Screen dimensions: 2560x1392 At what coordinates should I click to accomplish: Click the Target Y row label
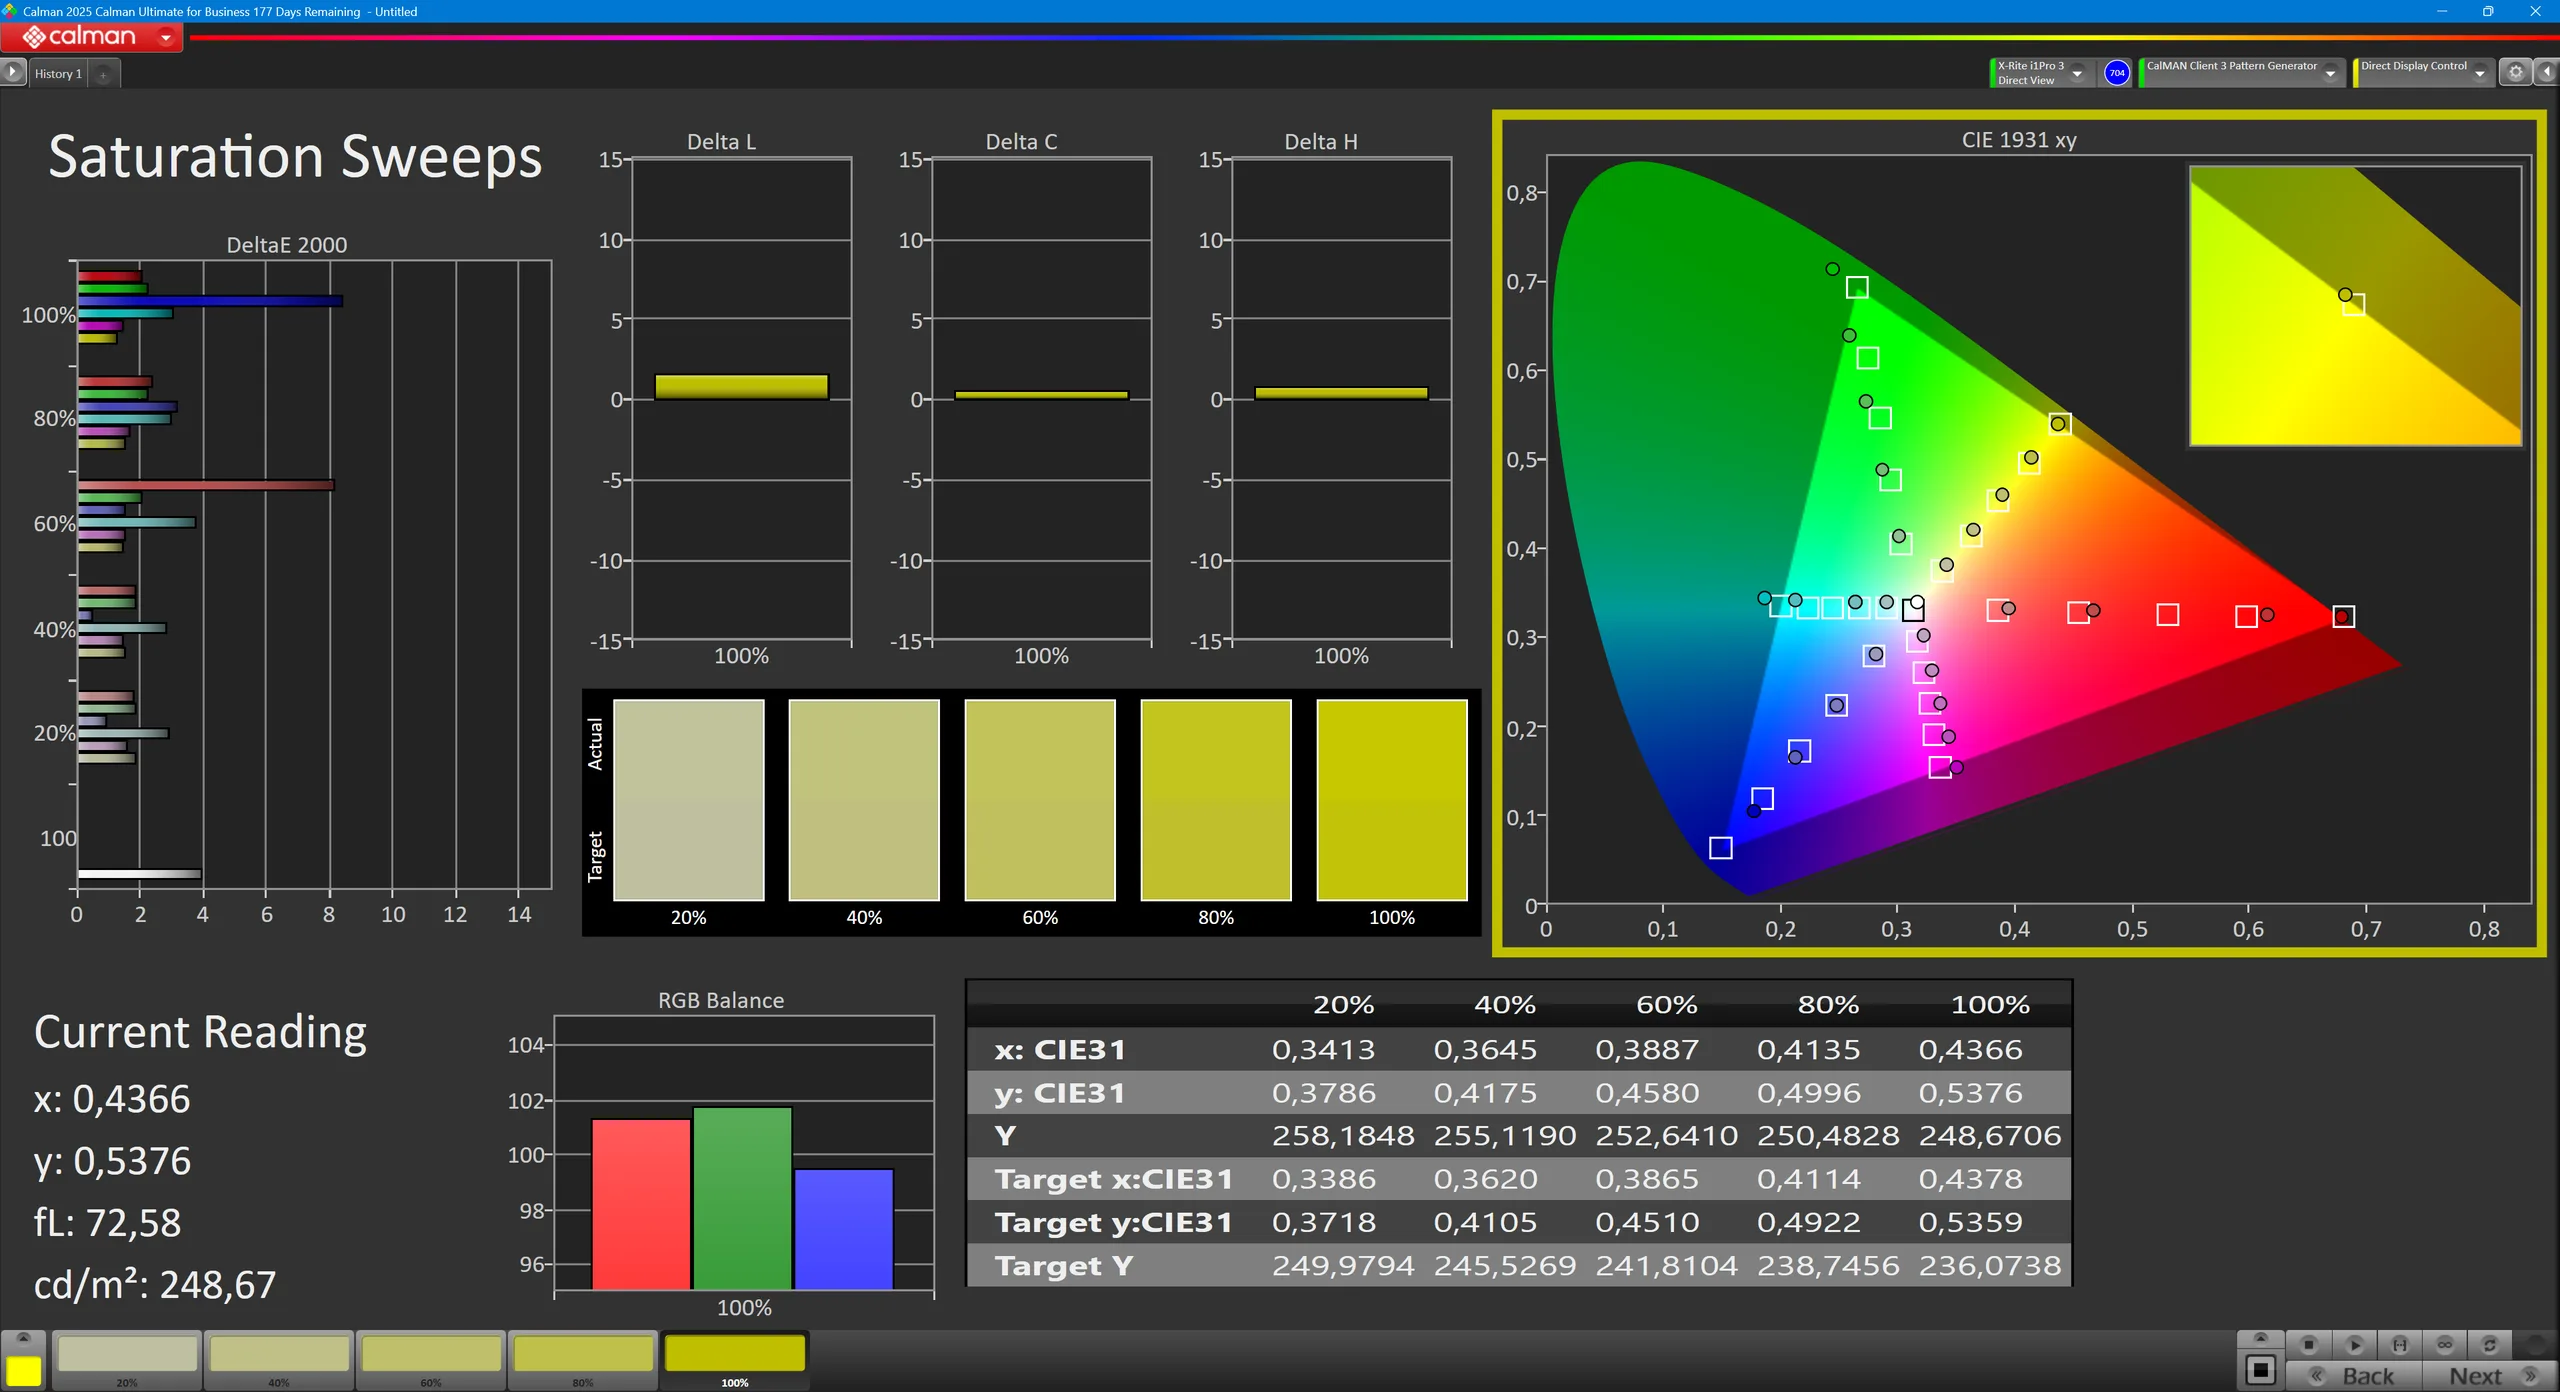pos(1064,1265)
